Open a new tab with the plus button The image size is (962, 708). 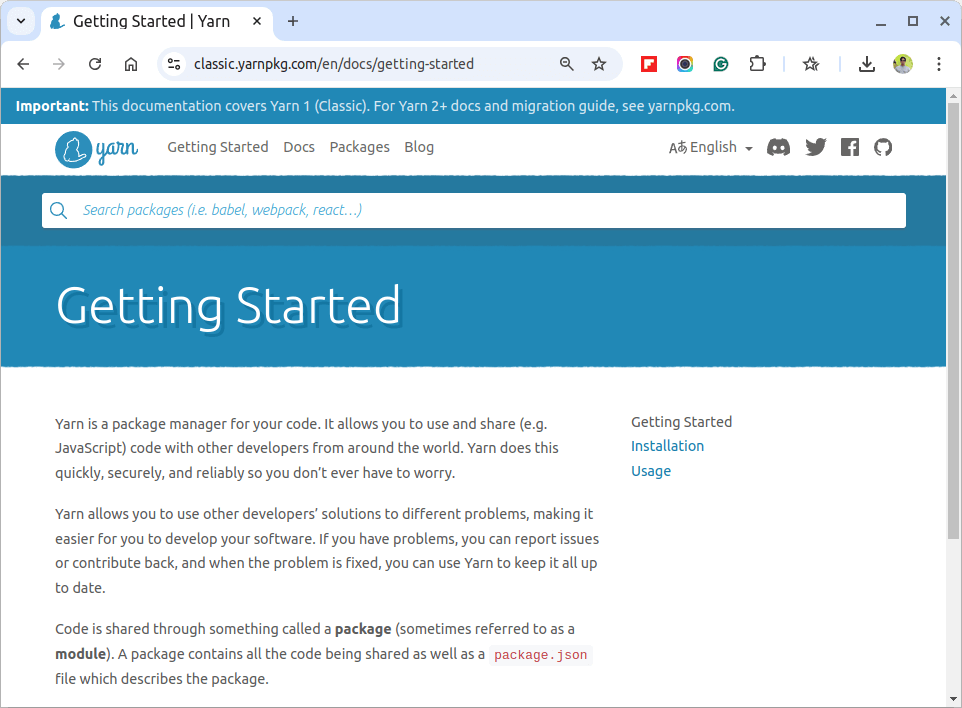pos(293,21)
